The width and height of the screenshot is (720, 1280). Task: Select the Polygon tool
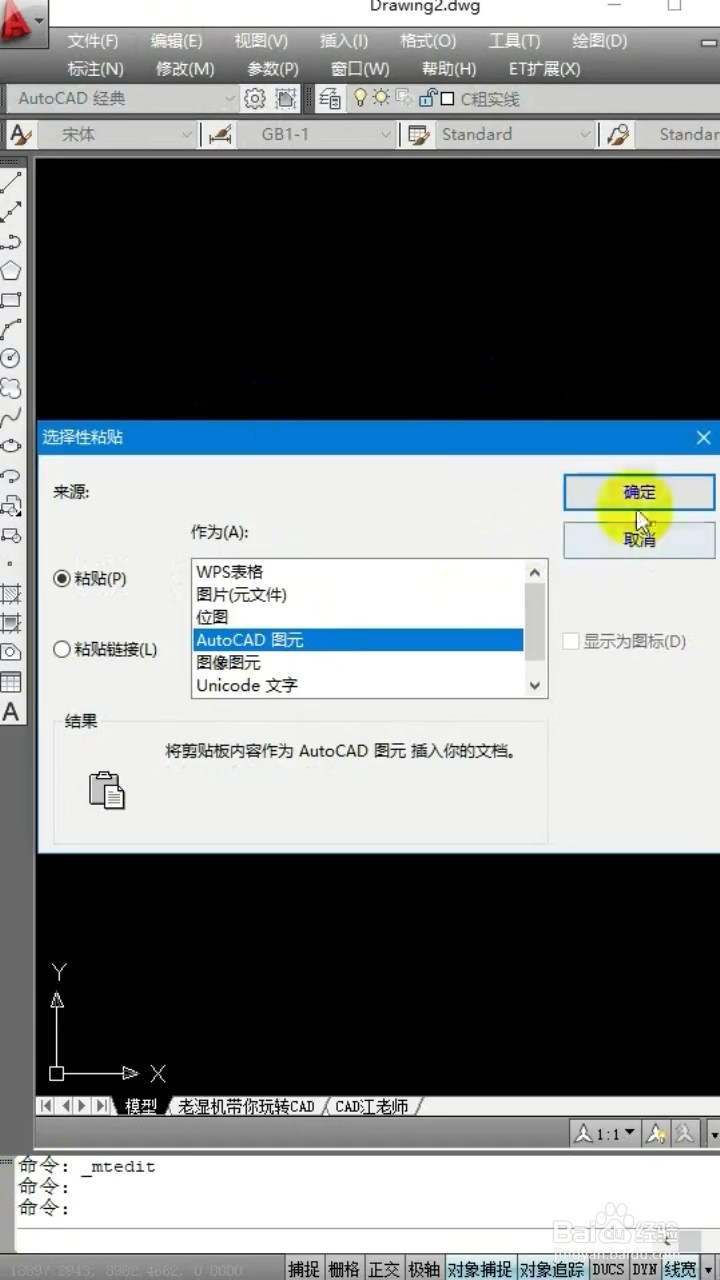coord(11,270)
